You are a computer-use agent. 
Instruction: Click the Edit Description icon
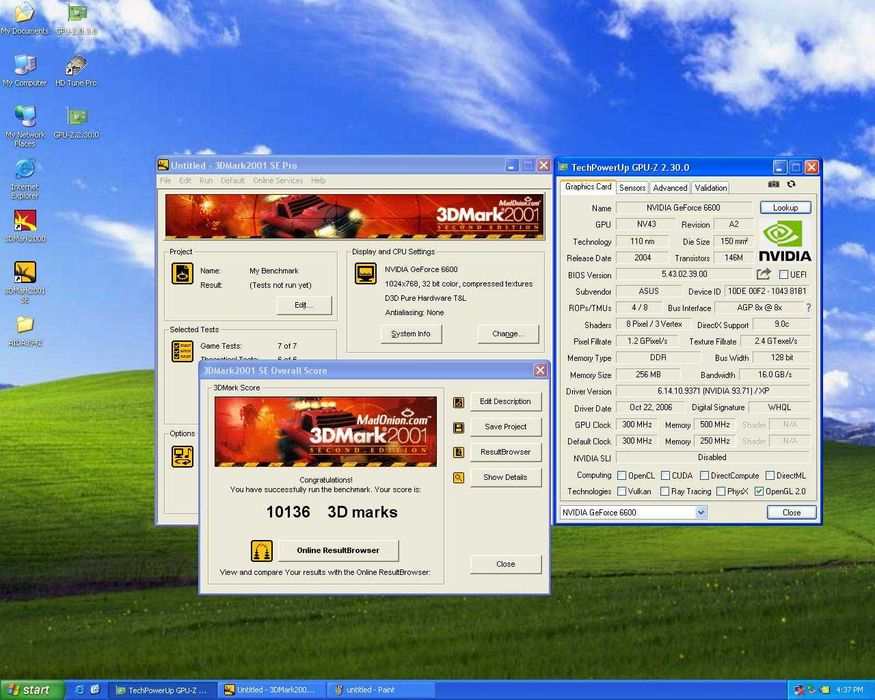459,402
